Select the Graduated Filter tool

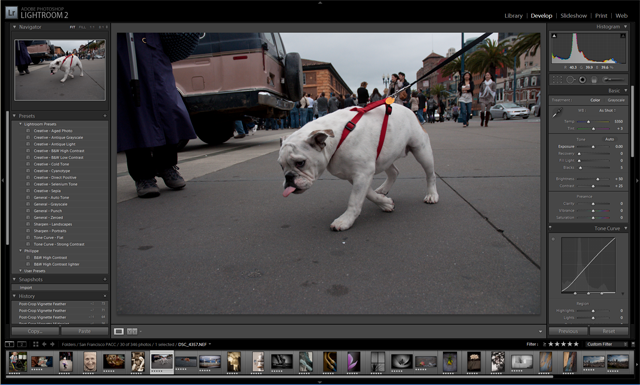[x=594, y=80]
